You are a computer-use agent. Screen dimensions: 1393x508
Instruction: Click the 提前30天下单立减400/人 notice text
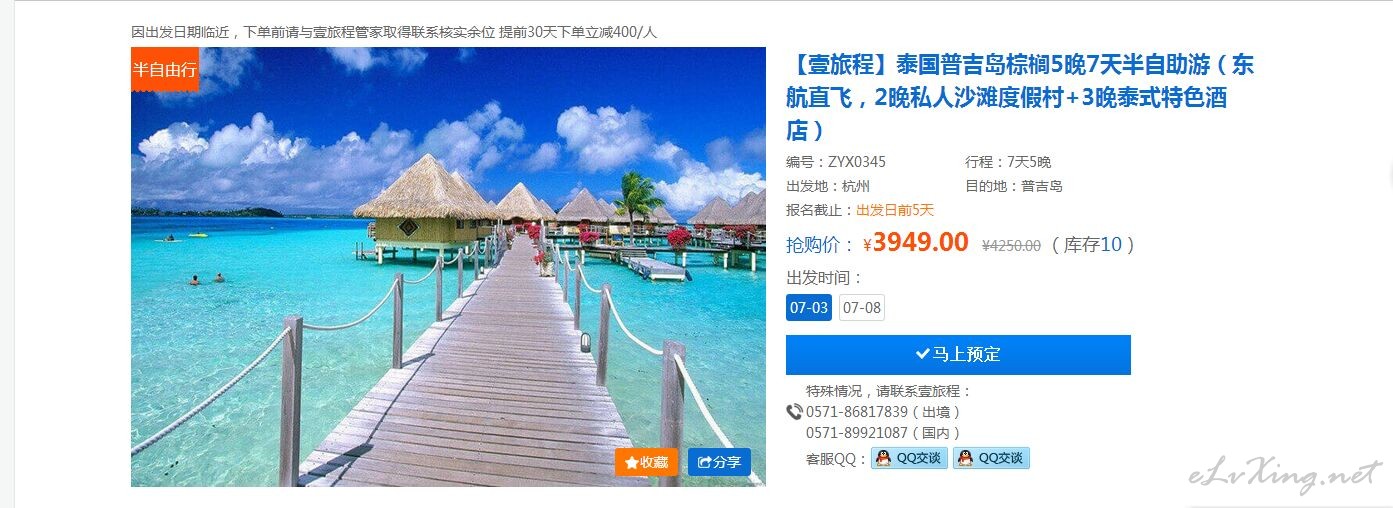tap(578, 32)
